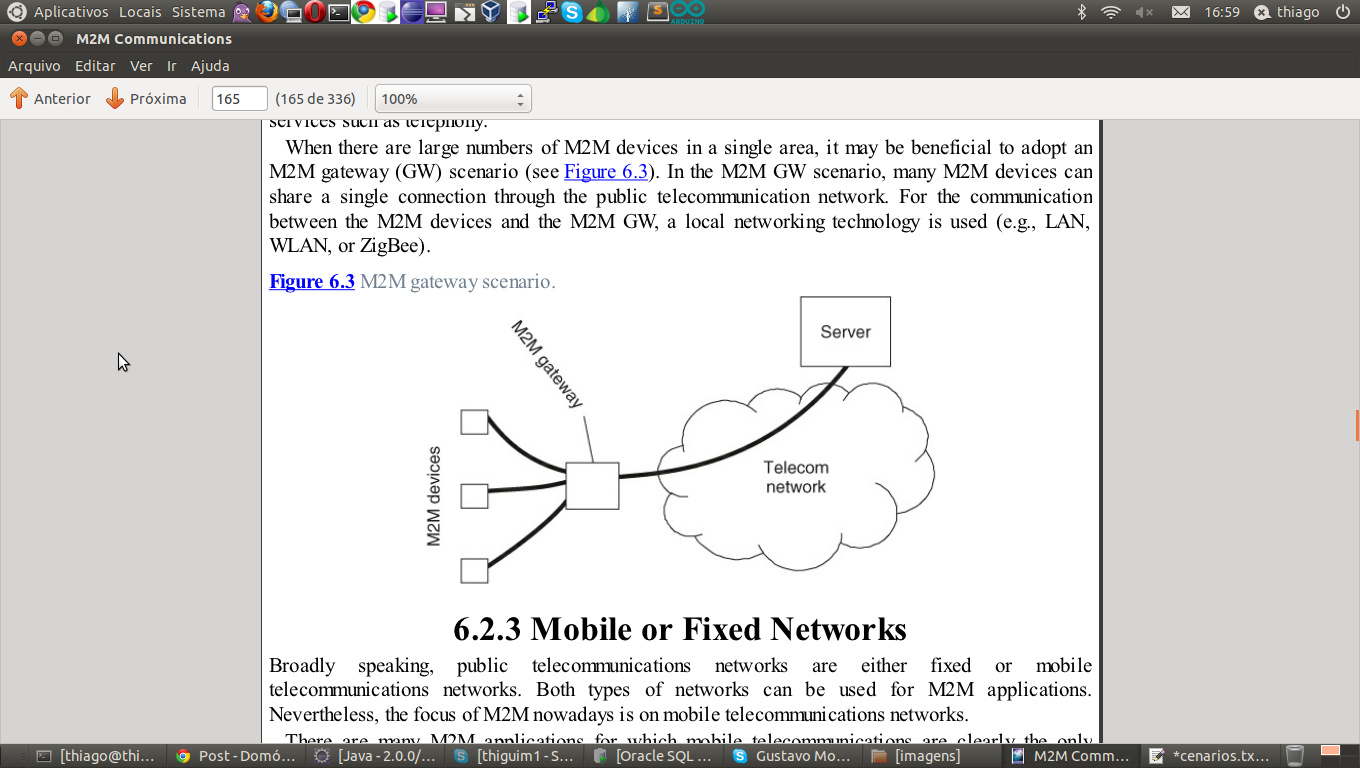The height and width of the screenshot is (768, 1360).
Task: Click the page number field showing 165
Action: click(239, 99)
